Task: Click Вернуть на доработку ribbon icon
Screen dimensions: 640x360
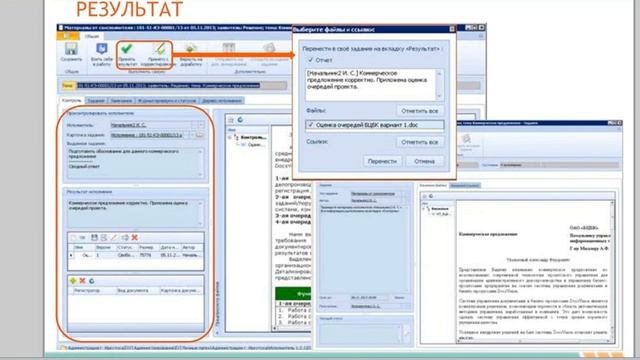Action: (x=190, y=49)
